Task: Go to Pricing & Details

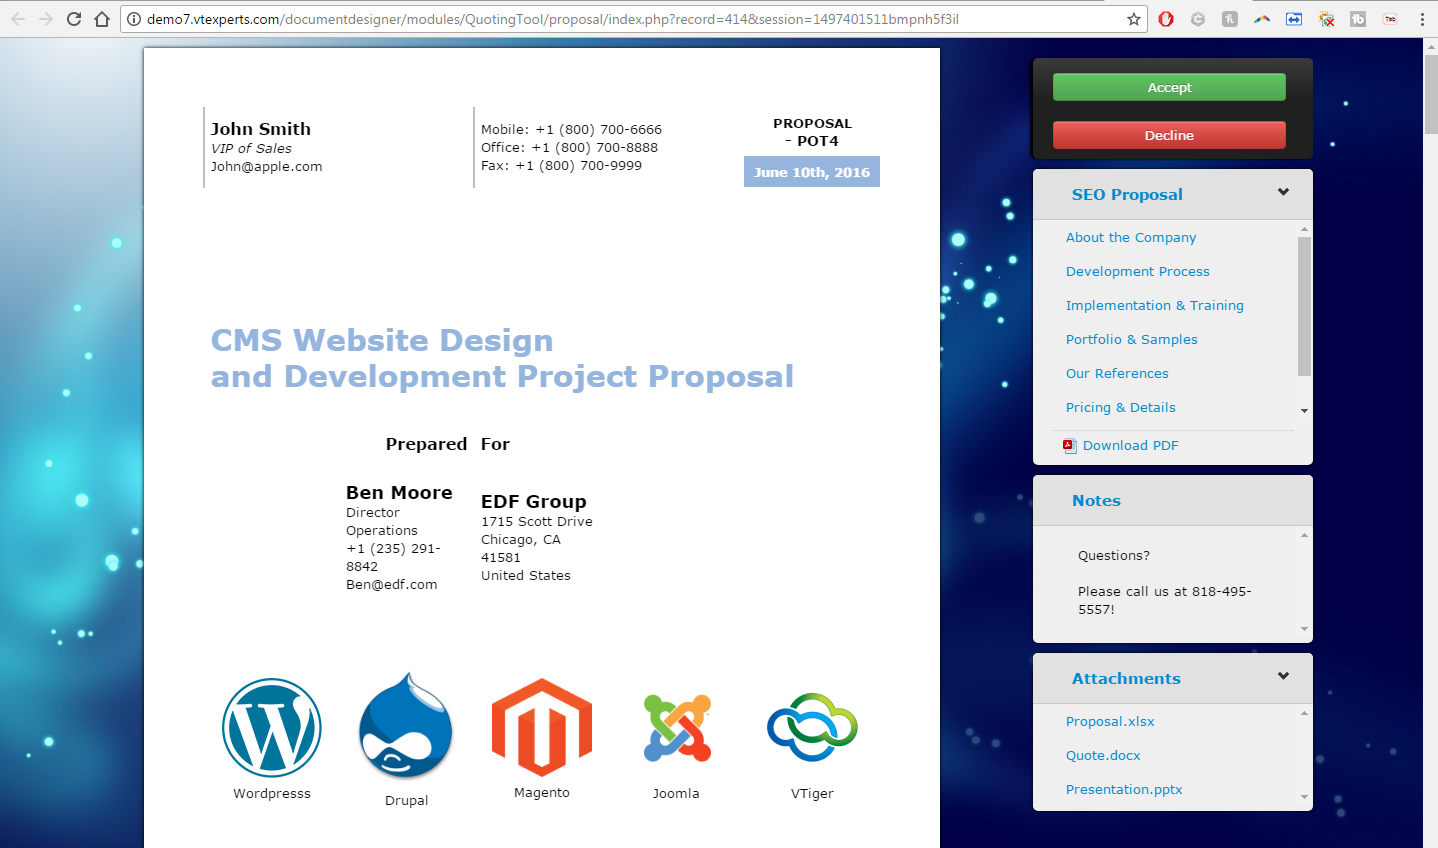Action: (1121, 407)
